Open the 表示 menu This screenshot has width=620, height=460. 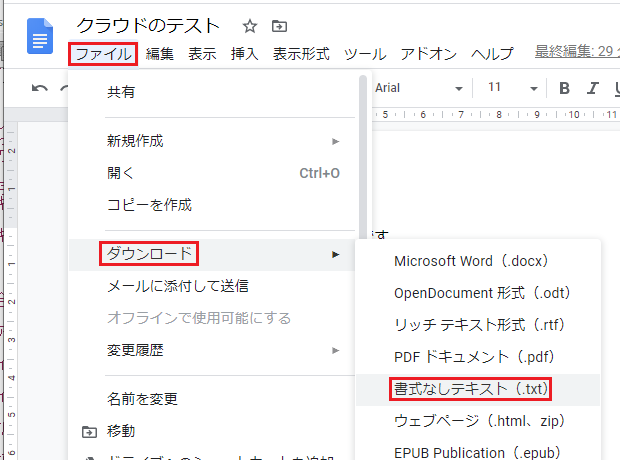tap(202, 54)
